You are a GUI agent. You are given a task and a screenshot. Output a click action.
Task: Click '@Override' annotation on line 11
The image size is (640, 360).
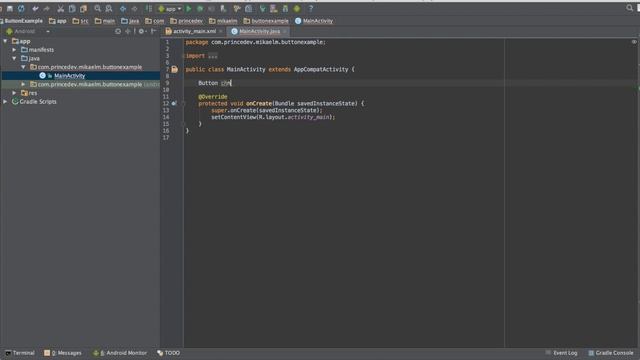click(213, 97)
